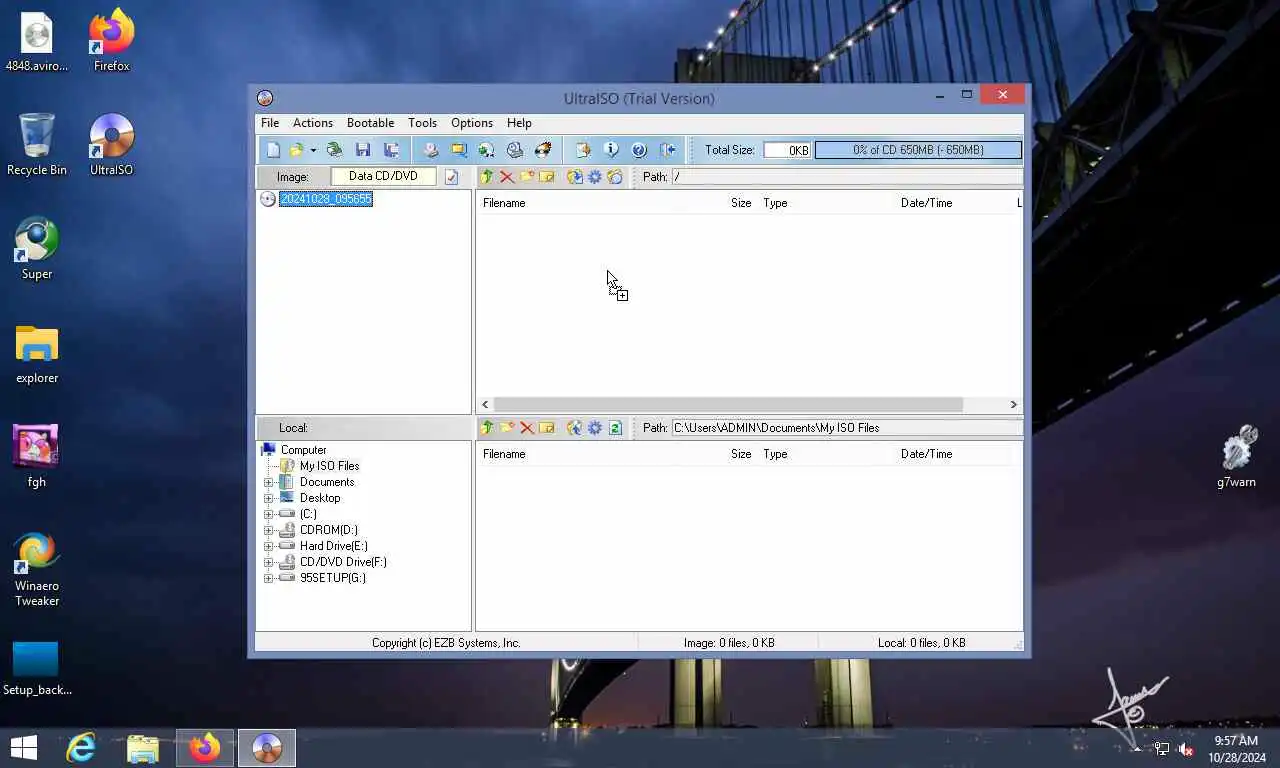Image resolution: width=1280 pixels, height=768 pixels.
Task: Open the Help menu
Action: (x=519, y=123)
